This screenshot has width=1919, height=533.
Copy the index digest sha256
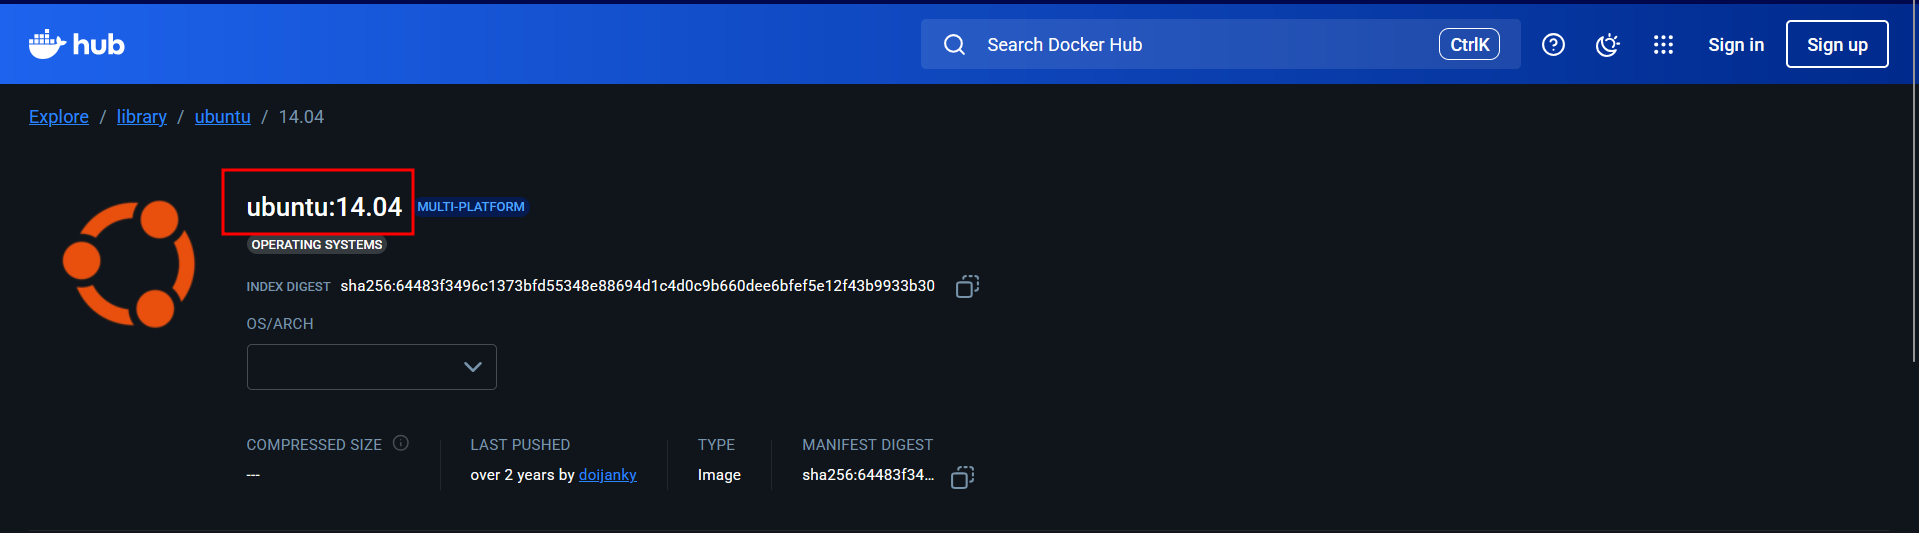[x=966, y=286]
